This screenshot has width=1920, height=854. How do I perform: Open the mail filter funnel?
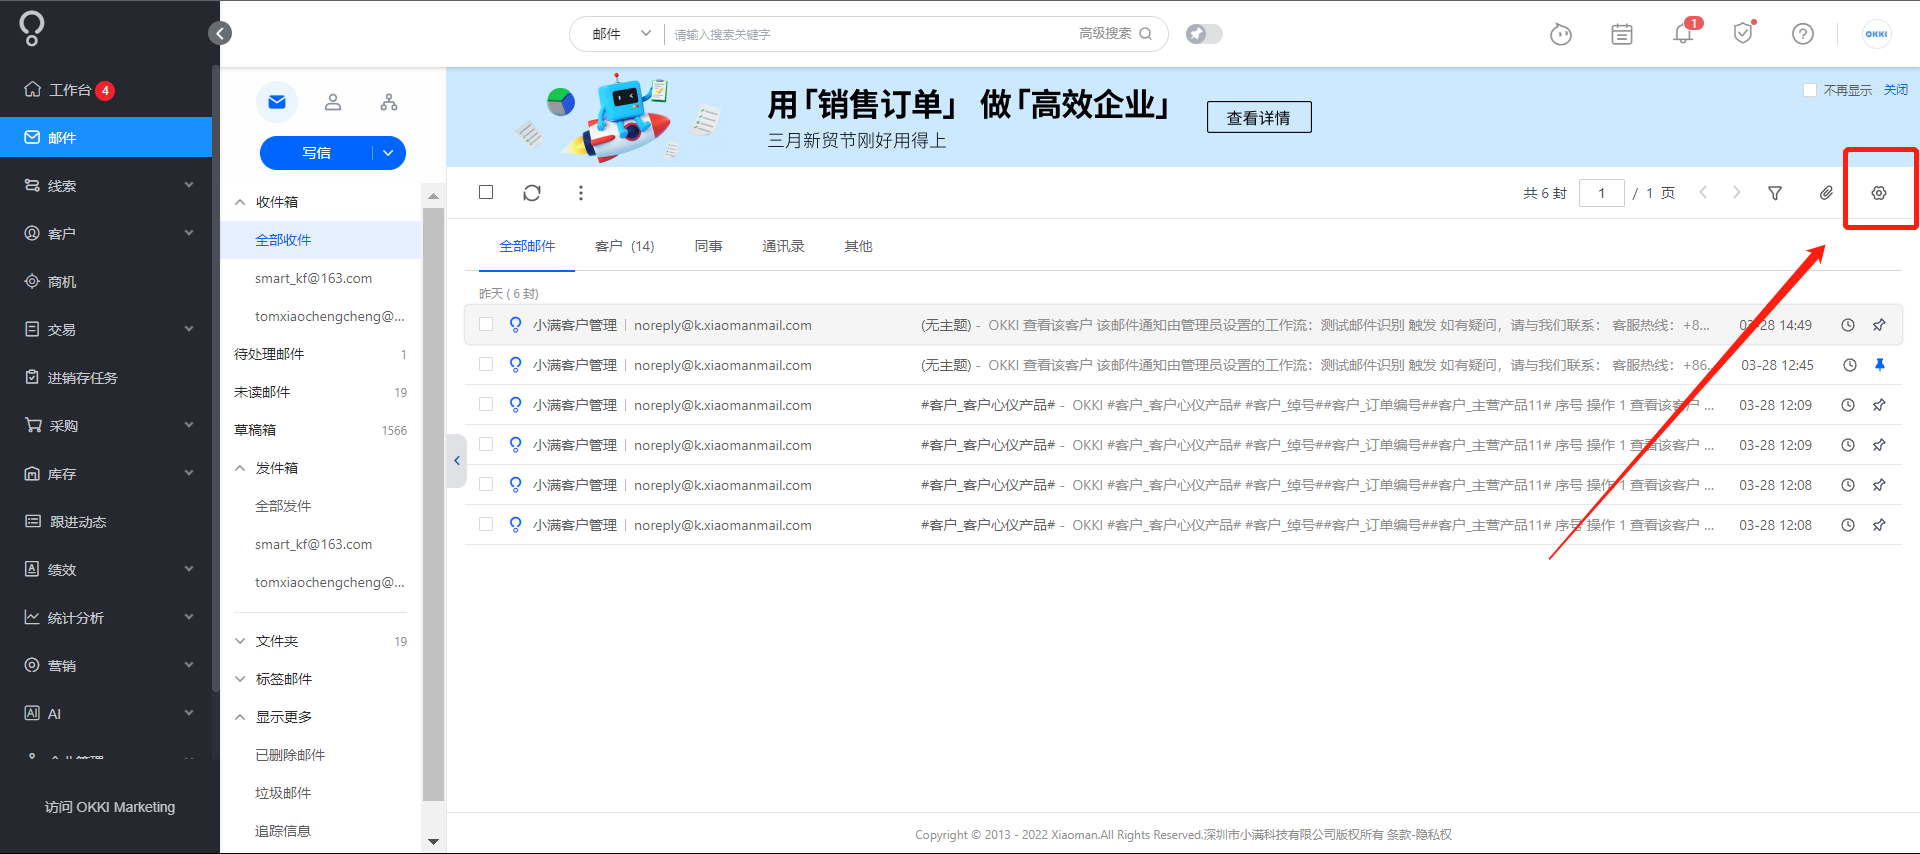(x=1775, y=193)
